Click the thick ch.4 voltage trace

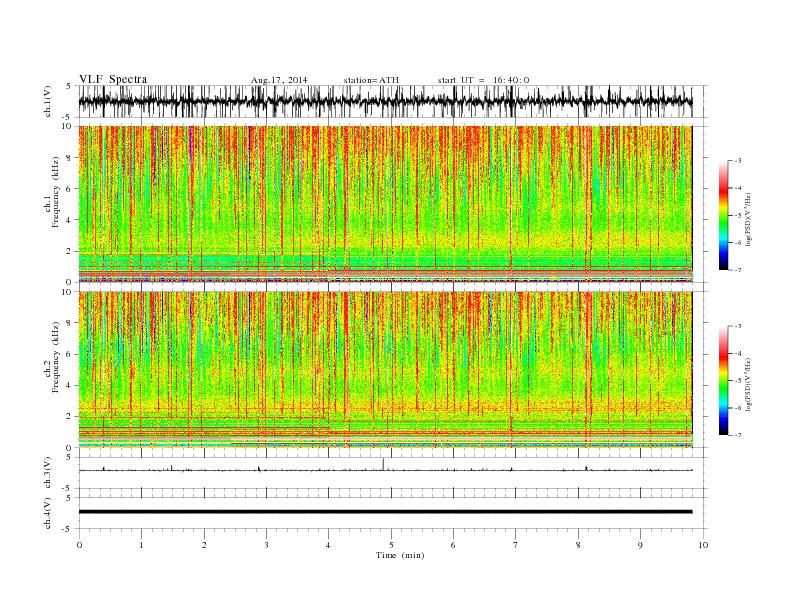(385, 512)
